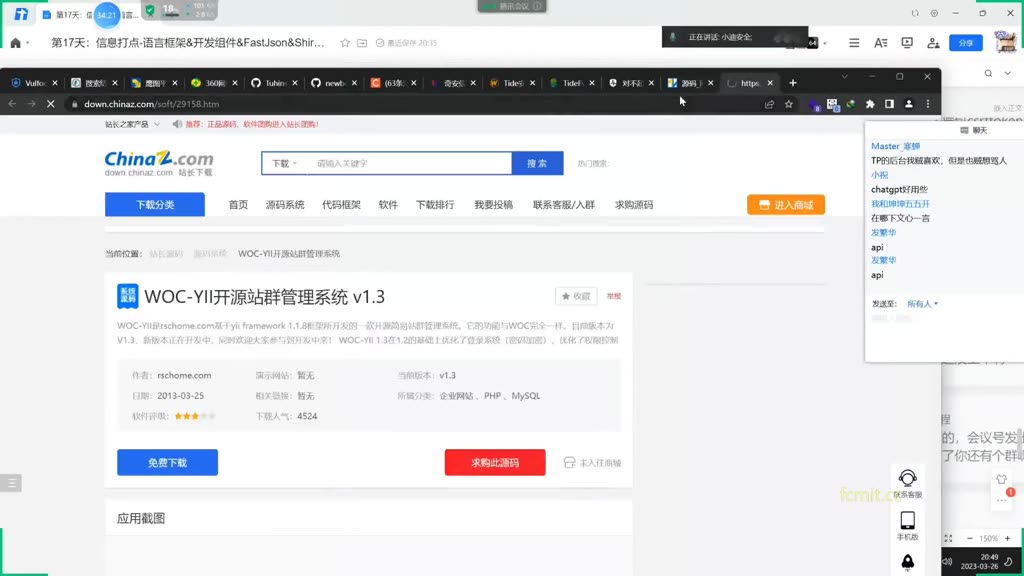
Task: Expand the tab search chevron in browser
Action: click(844, 76)
